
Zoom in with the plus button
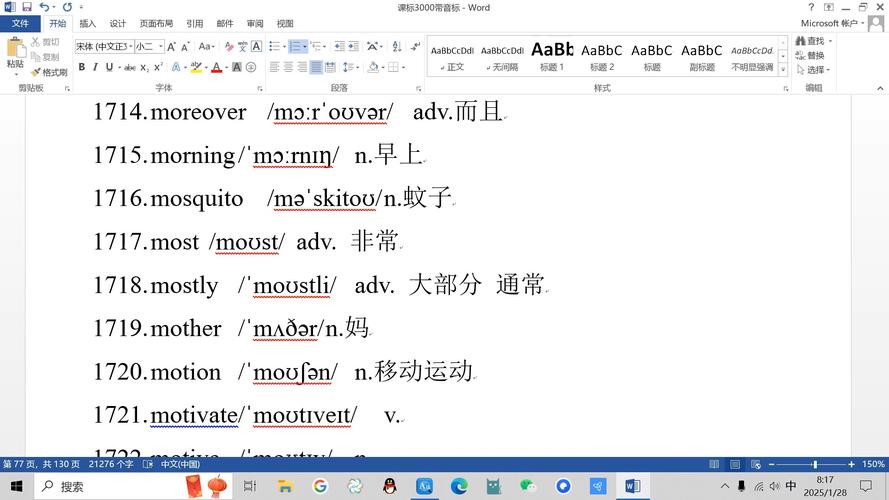coord(851,464)
